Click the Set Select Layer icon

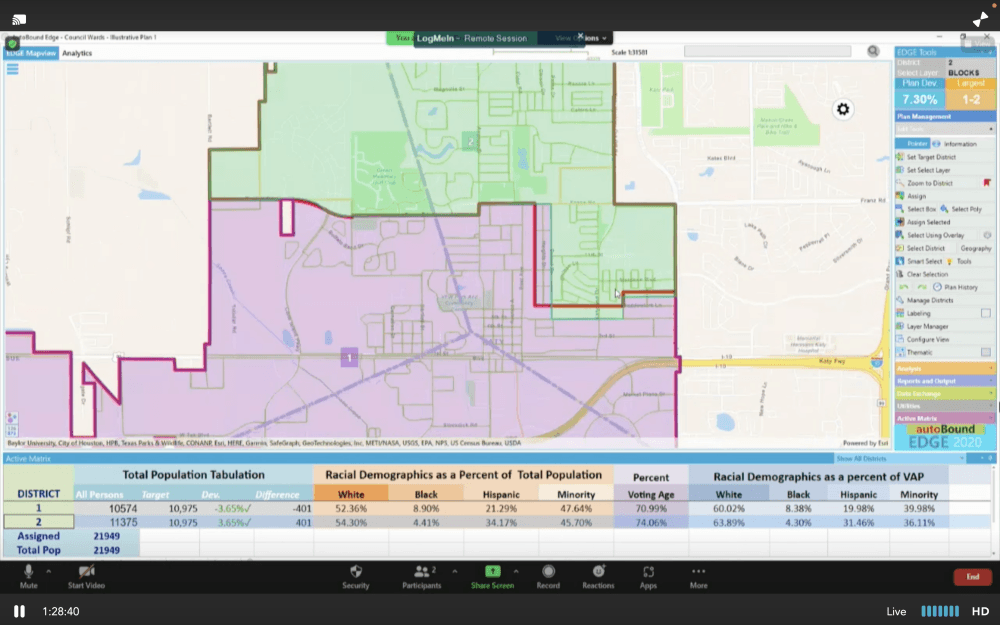pyautogui.click(x=900, y=170)
